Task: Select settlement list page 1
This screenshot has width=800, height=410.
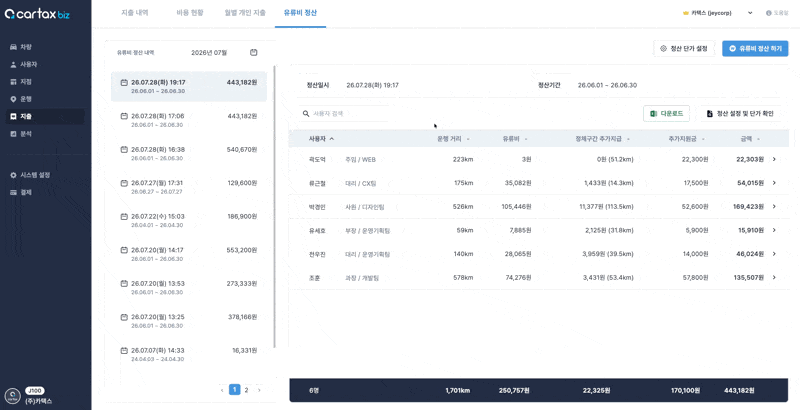Action: click(x=234, y=390)
